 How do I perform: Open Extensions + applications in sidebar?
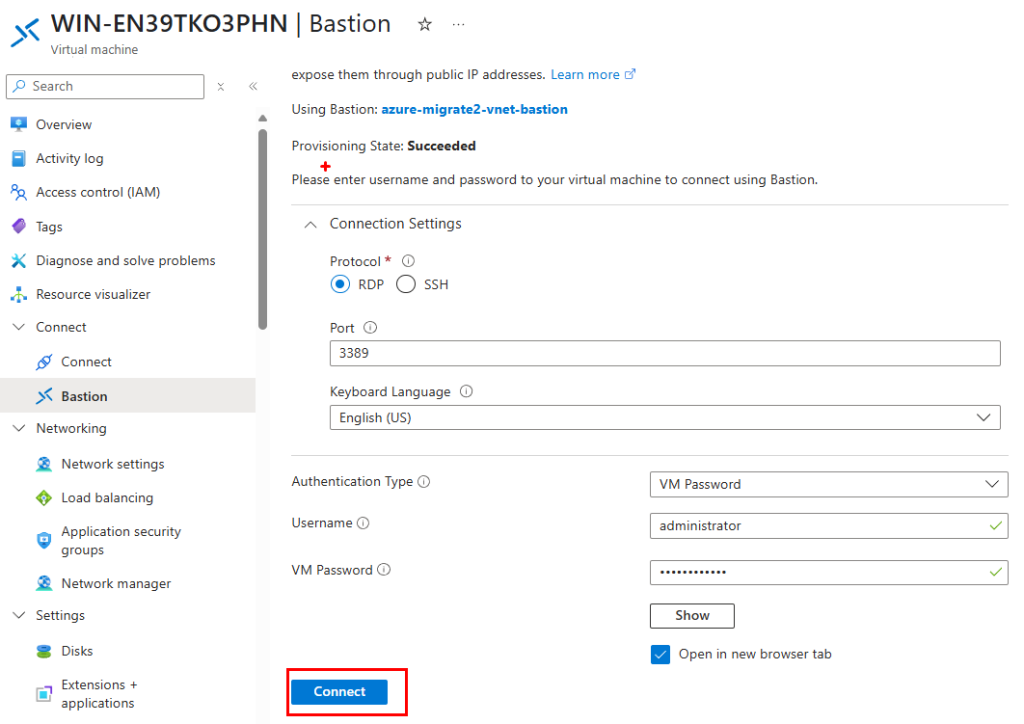99,694
